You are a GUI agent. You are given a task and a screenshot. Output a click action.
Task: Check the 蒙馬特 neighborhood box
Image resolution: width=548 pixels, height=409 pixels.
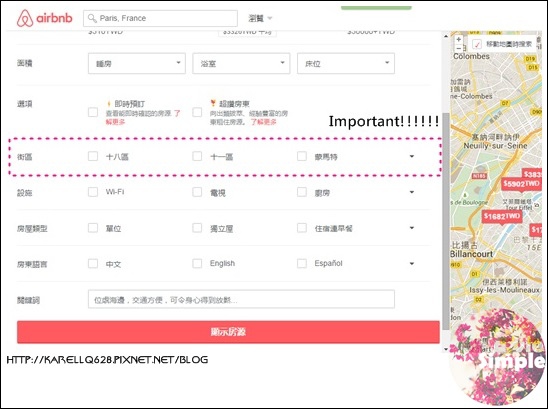pos(302,156)
